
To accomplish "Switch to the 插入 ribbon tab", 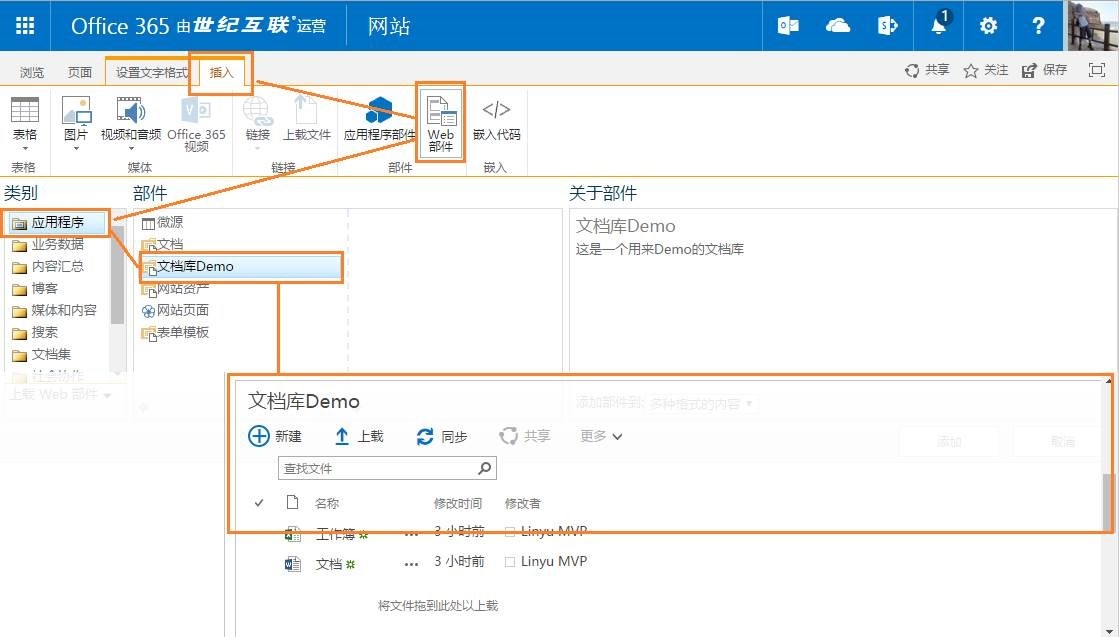I will (x=221, y=72).
